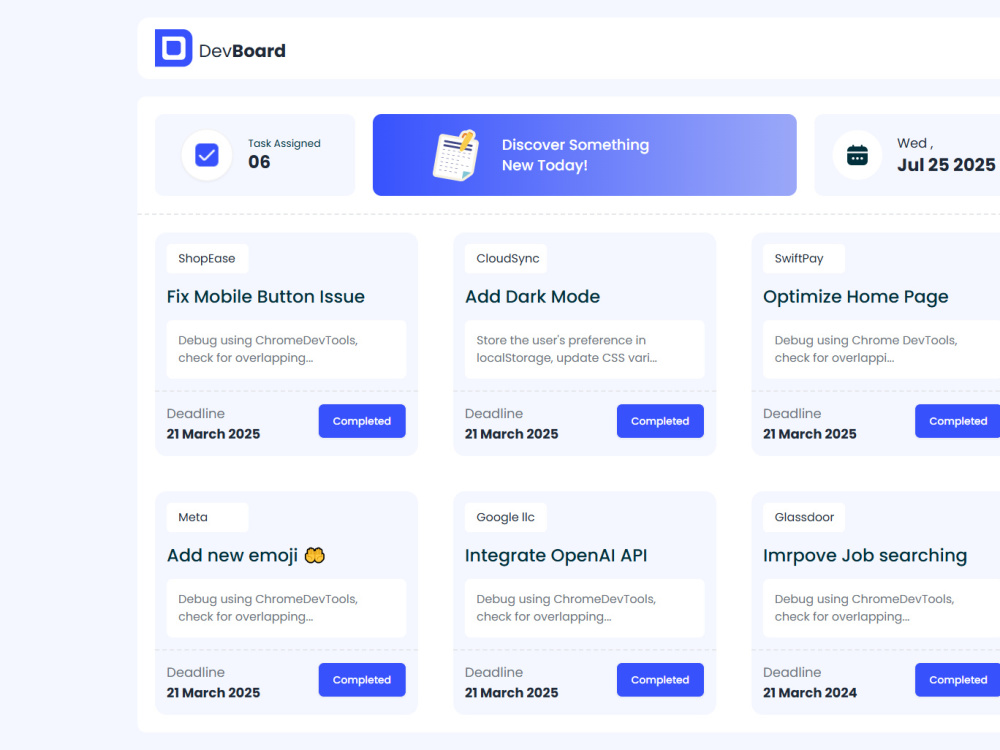
Task: Click Completed on Optimize Home Page card
Action: 958,421
